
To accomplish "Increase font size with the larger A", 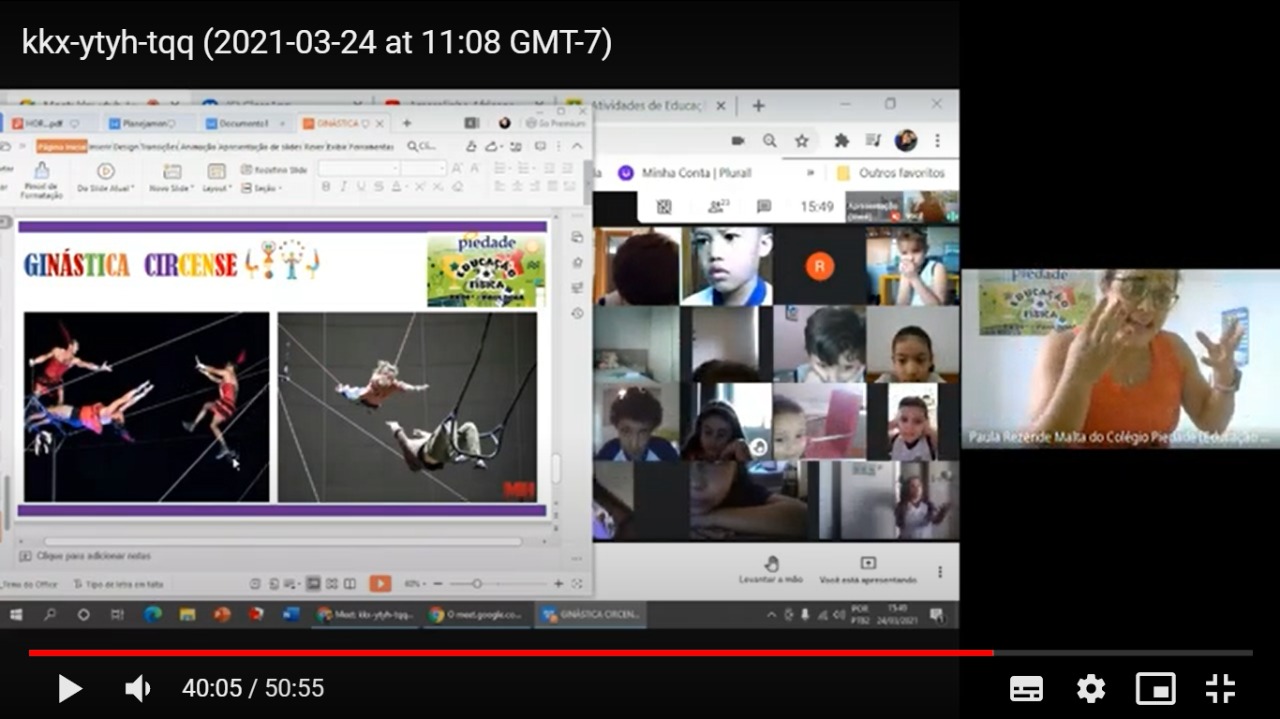I will 457,169.
